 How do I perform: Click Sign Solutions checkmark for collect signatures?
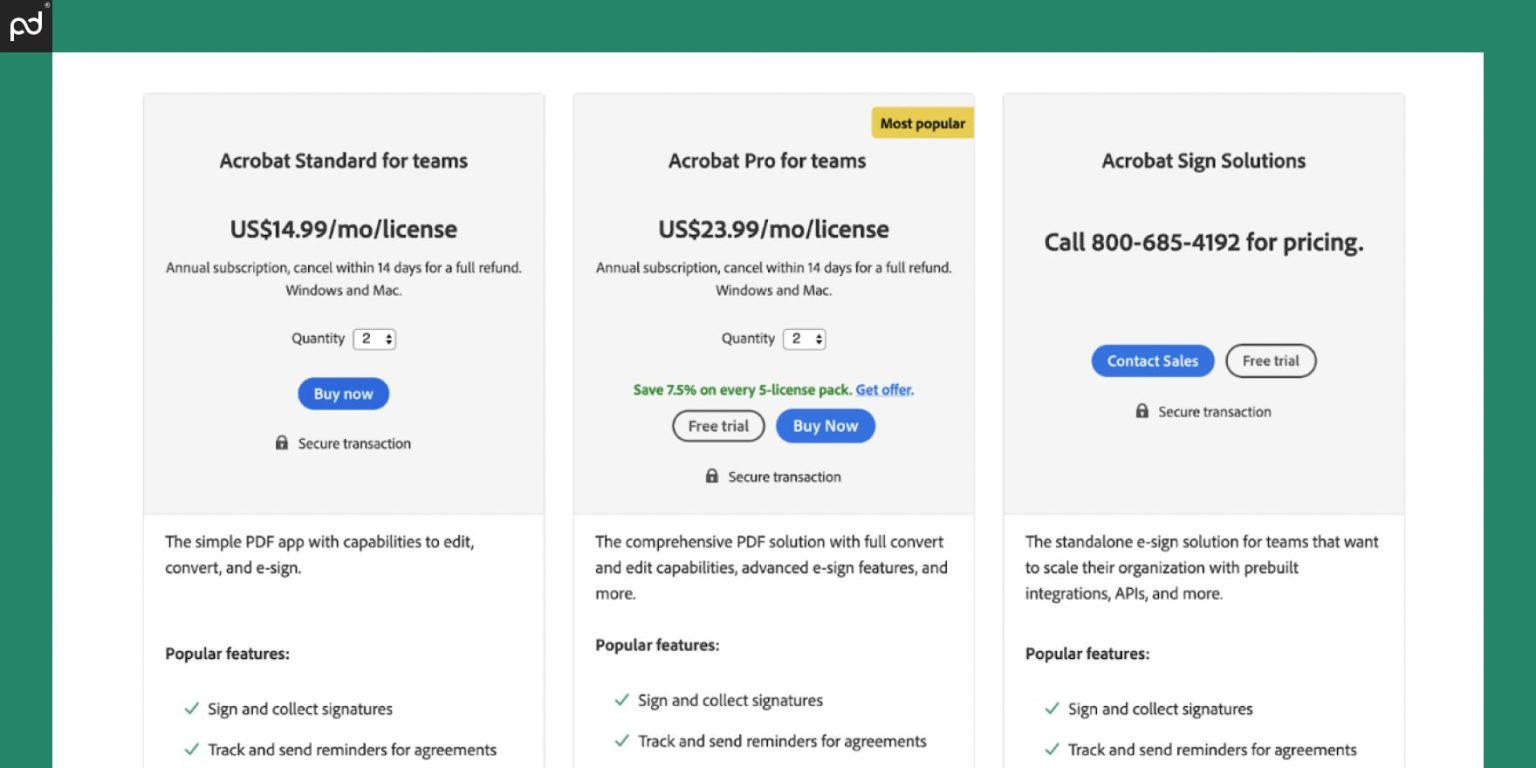(1051, 708)
